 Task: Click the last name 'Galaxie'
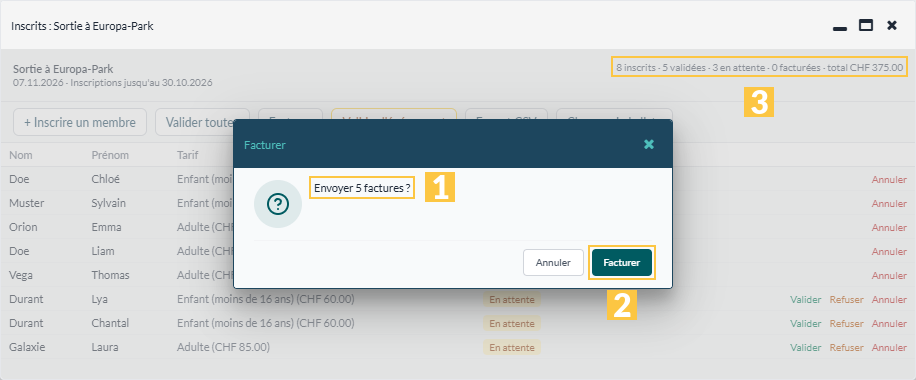[x=27, y=347]
